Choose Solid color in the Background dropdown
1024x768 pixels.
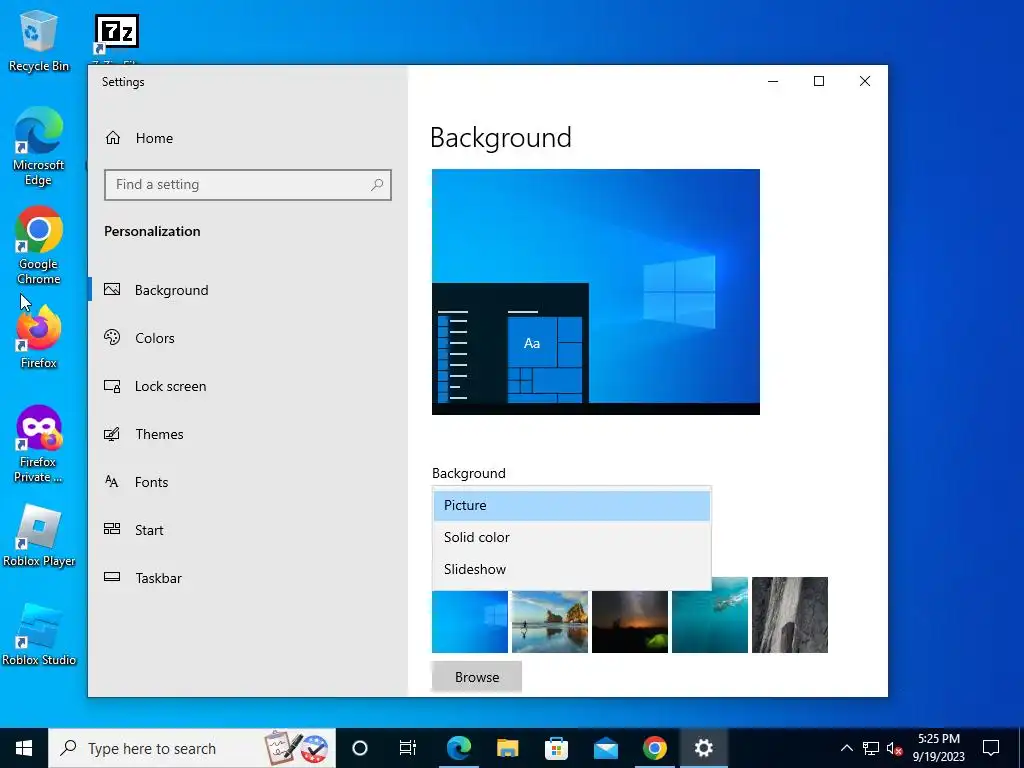click(x=571, y=537)
